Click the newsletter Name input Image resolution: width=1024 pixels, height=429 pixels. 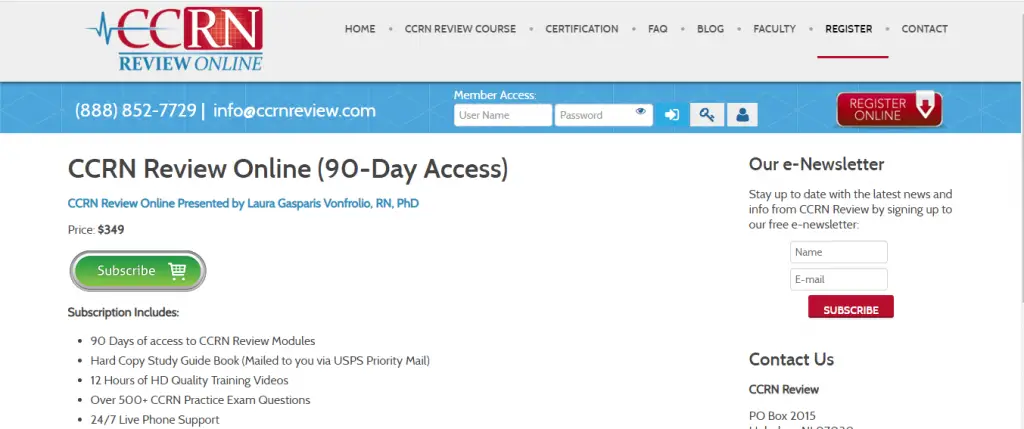click(838, 253)
